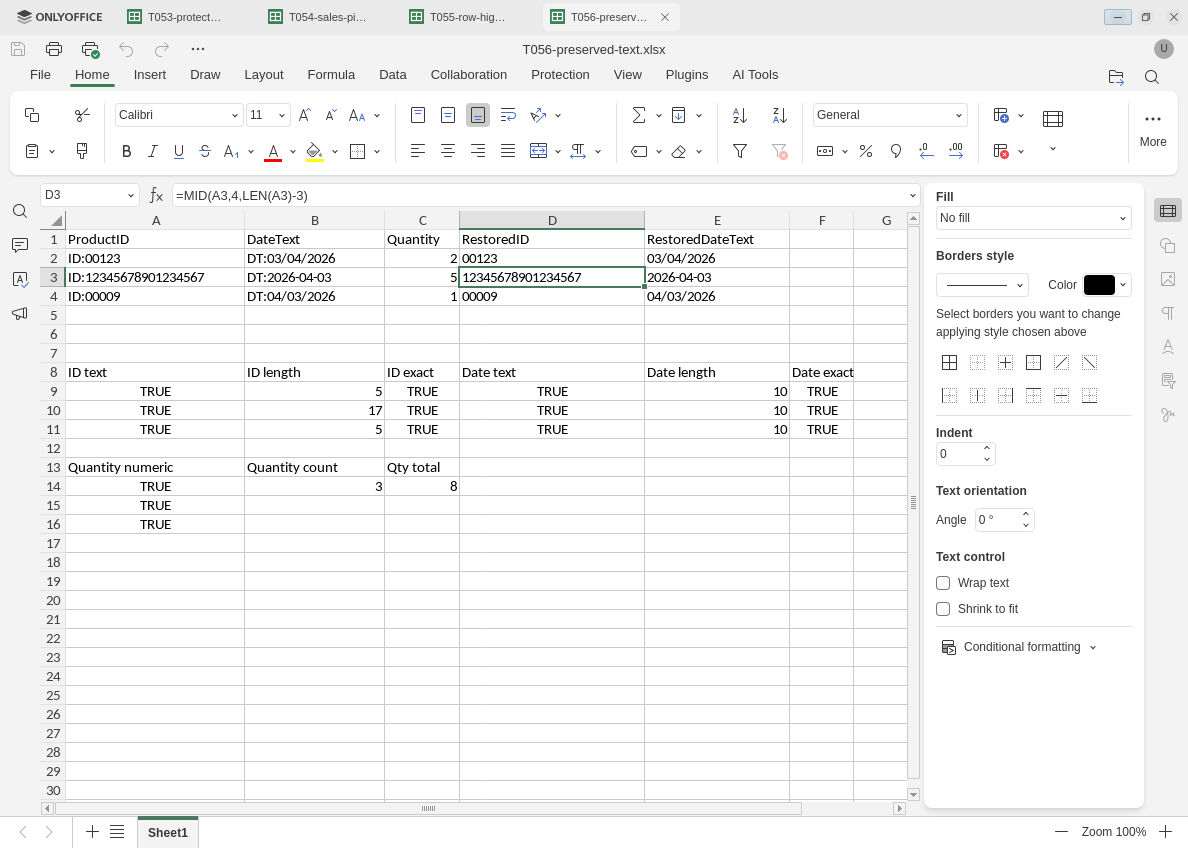The image size is (1188, 848).
Task: Click the Cut scissors icon
Action: click(82, 115)
